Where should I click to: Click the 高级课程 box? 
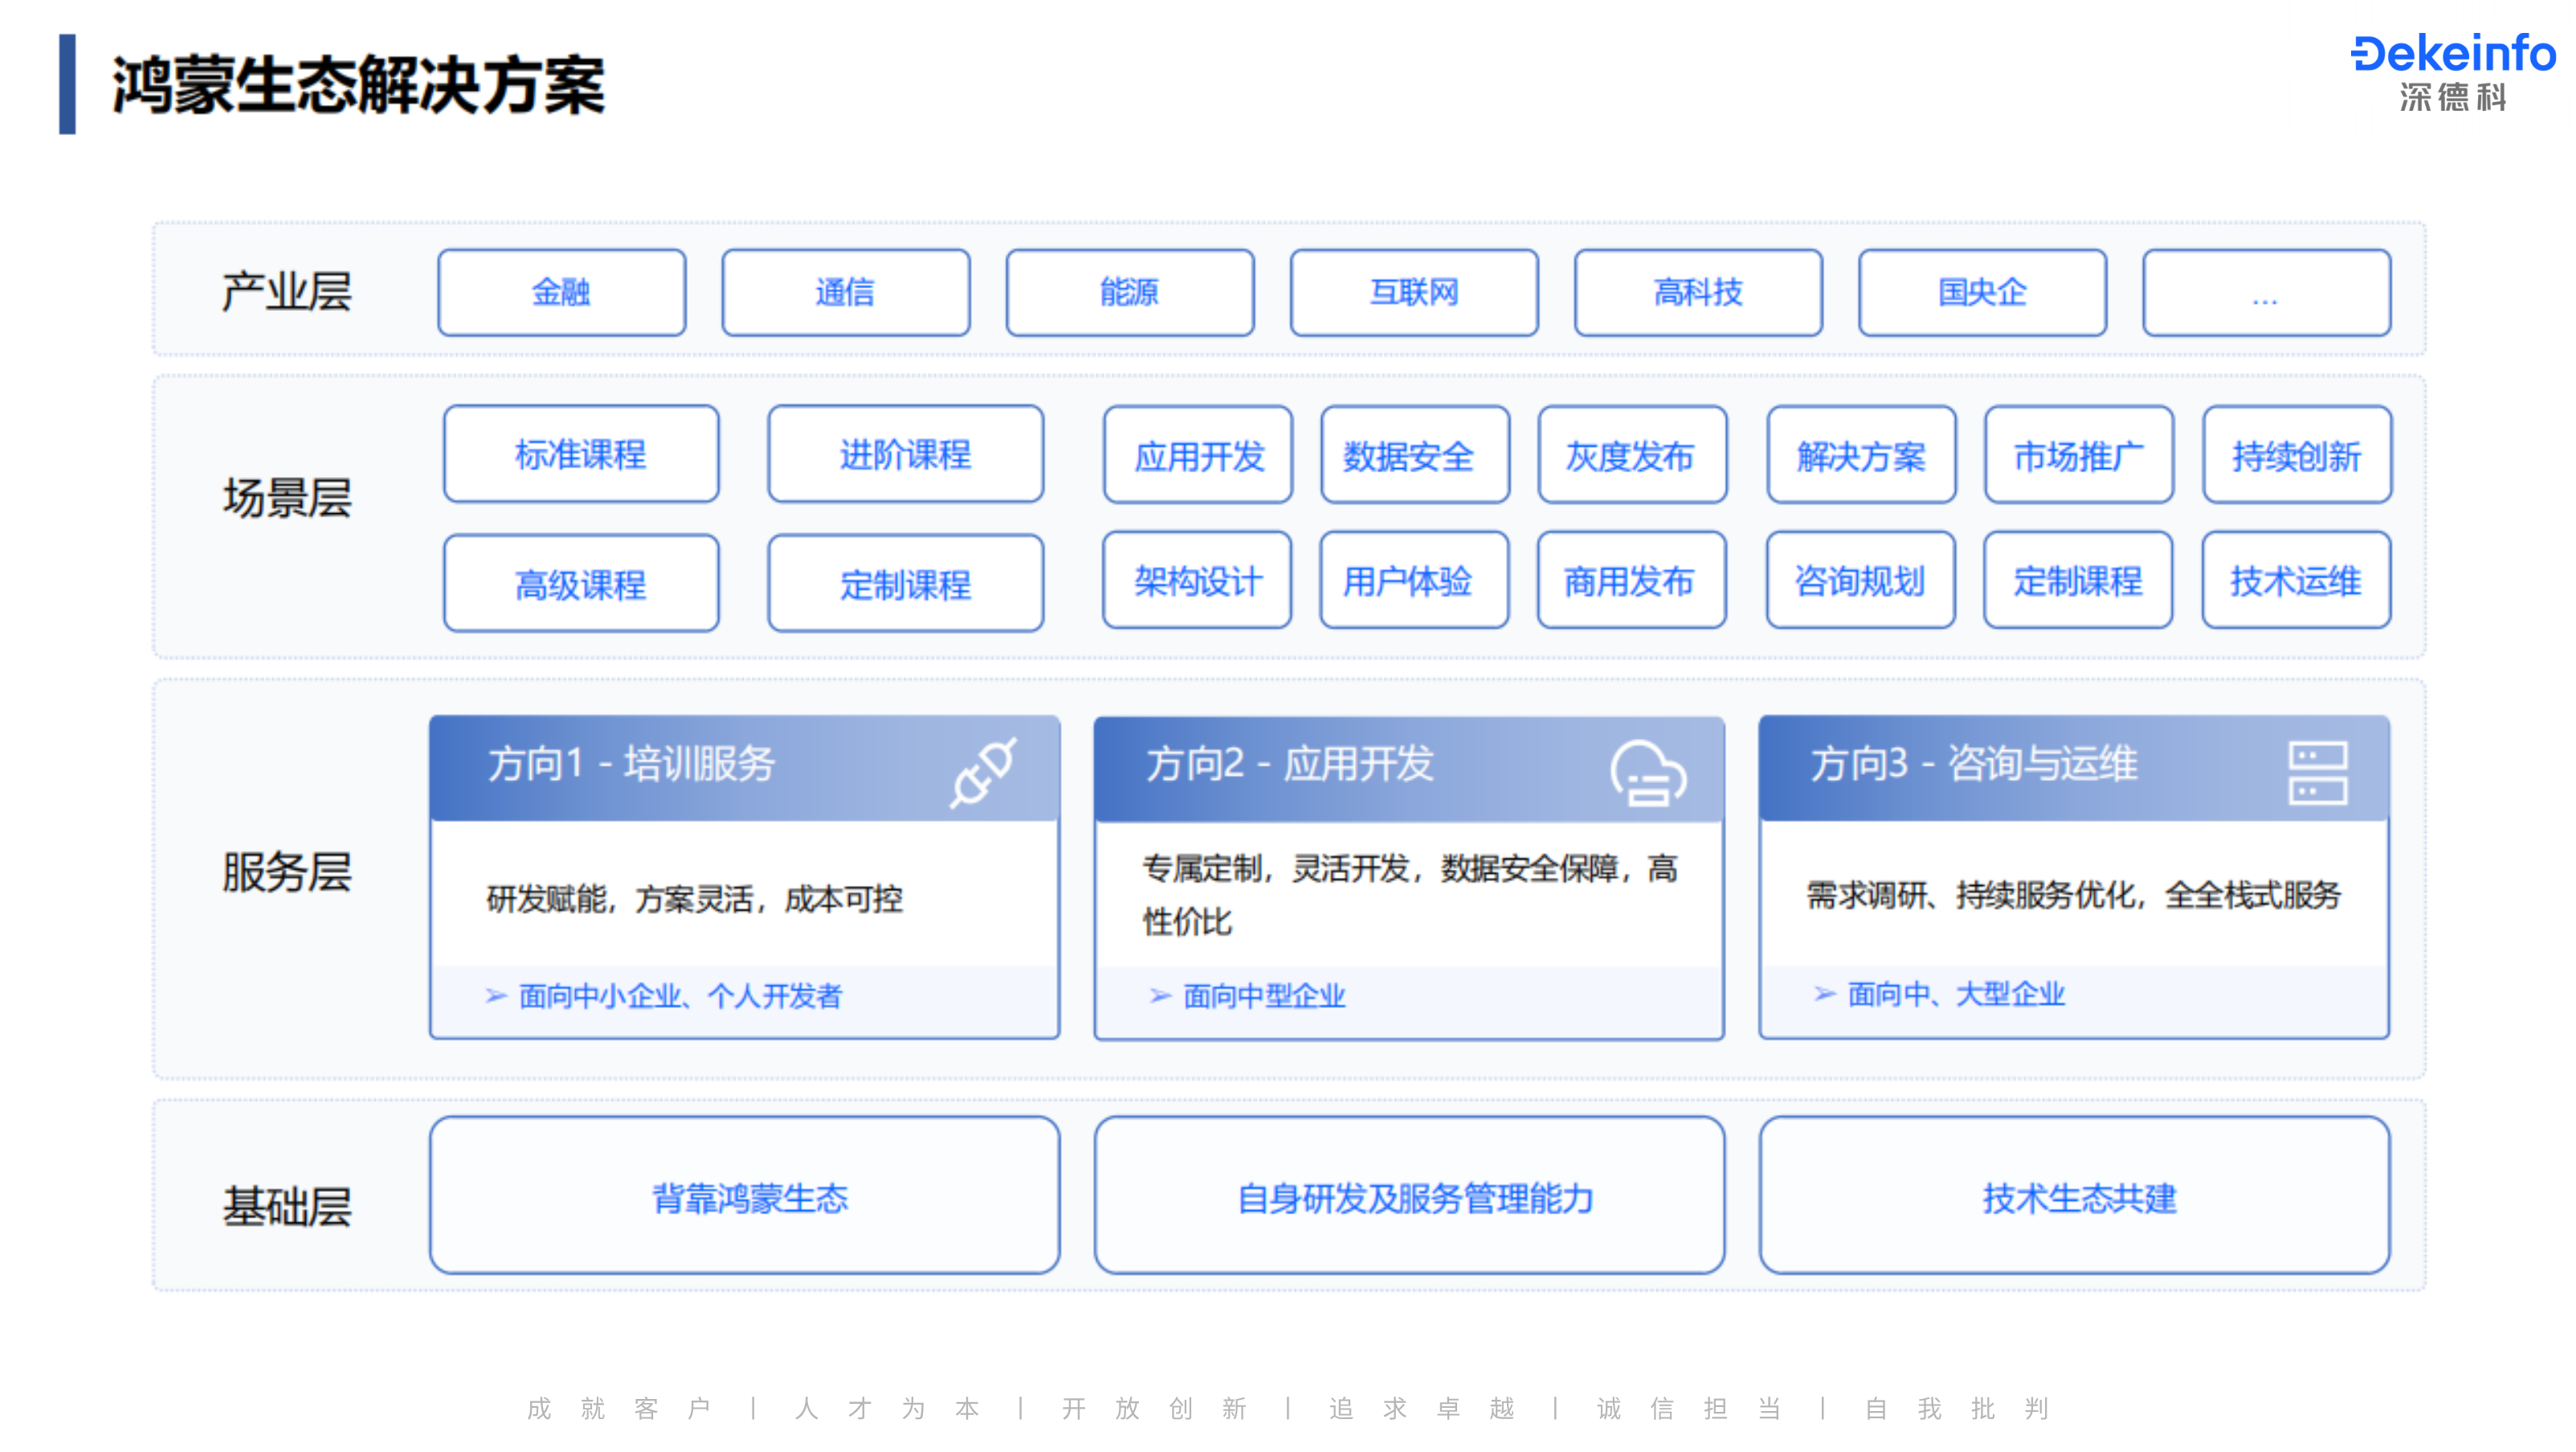580,583
